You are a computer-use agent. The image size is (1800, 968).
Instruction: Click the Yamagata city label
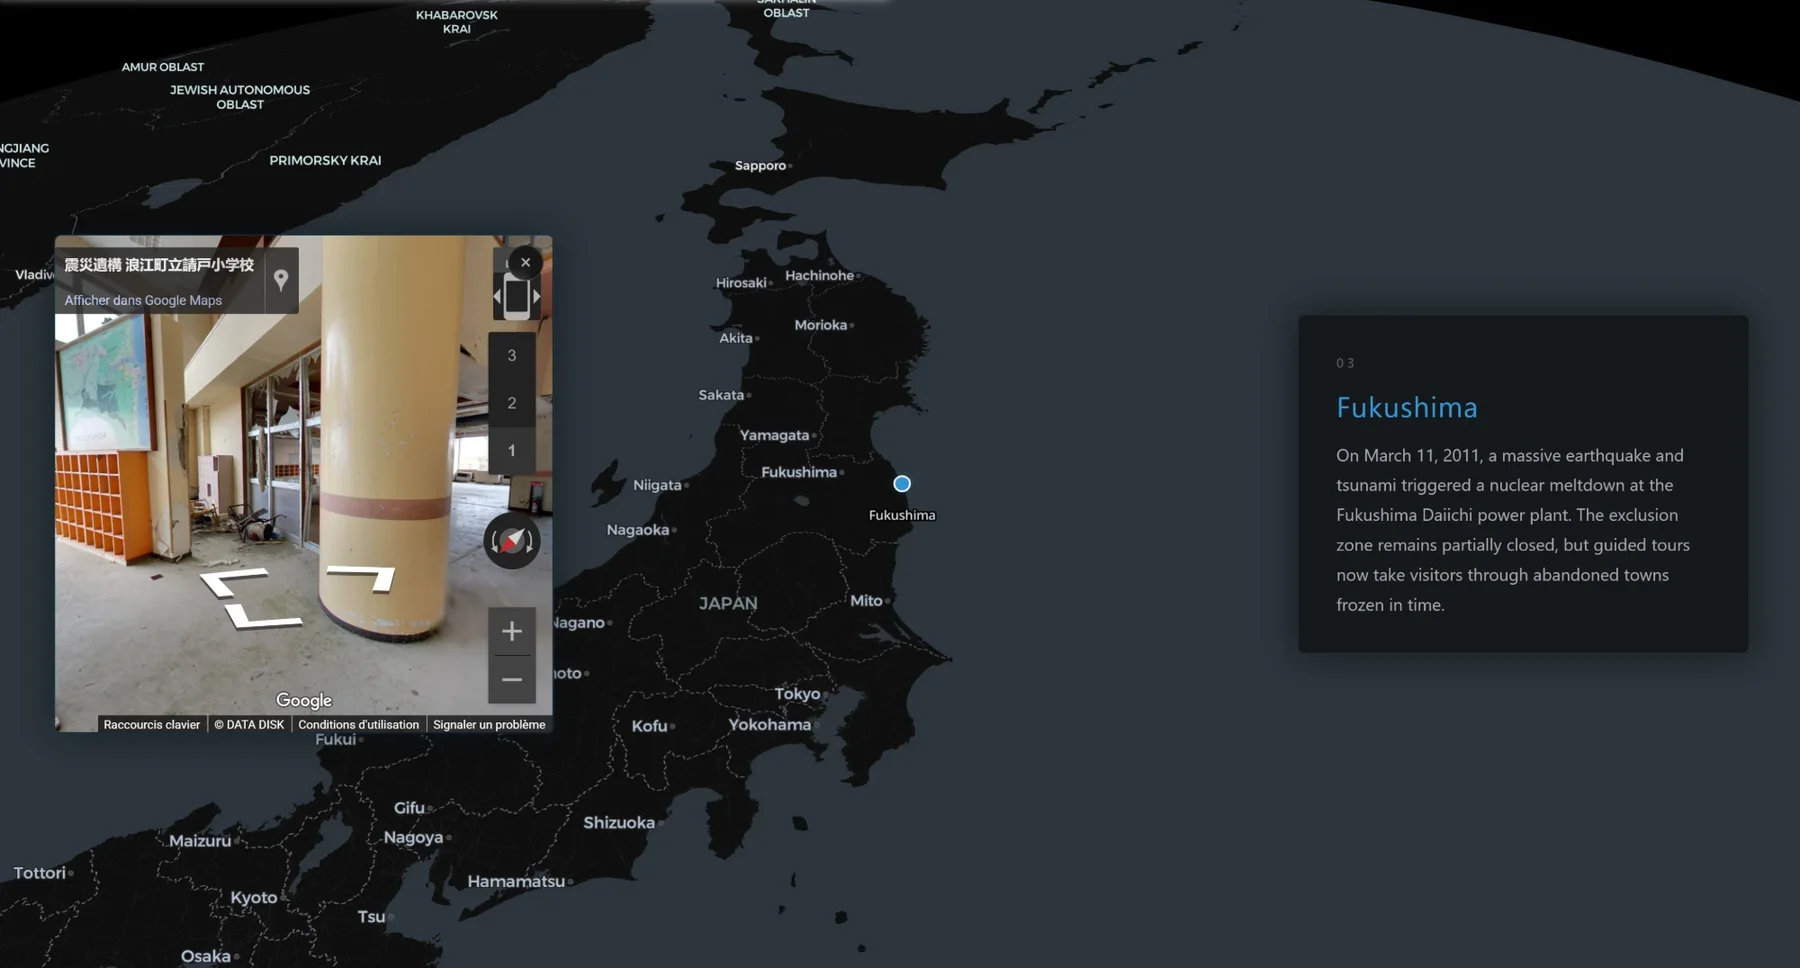click(774, 435)
